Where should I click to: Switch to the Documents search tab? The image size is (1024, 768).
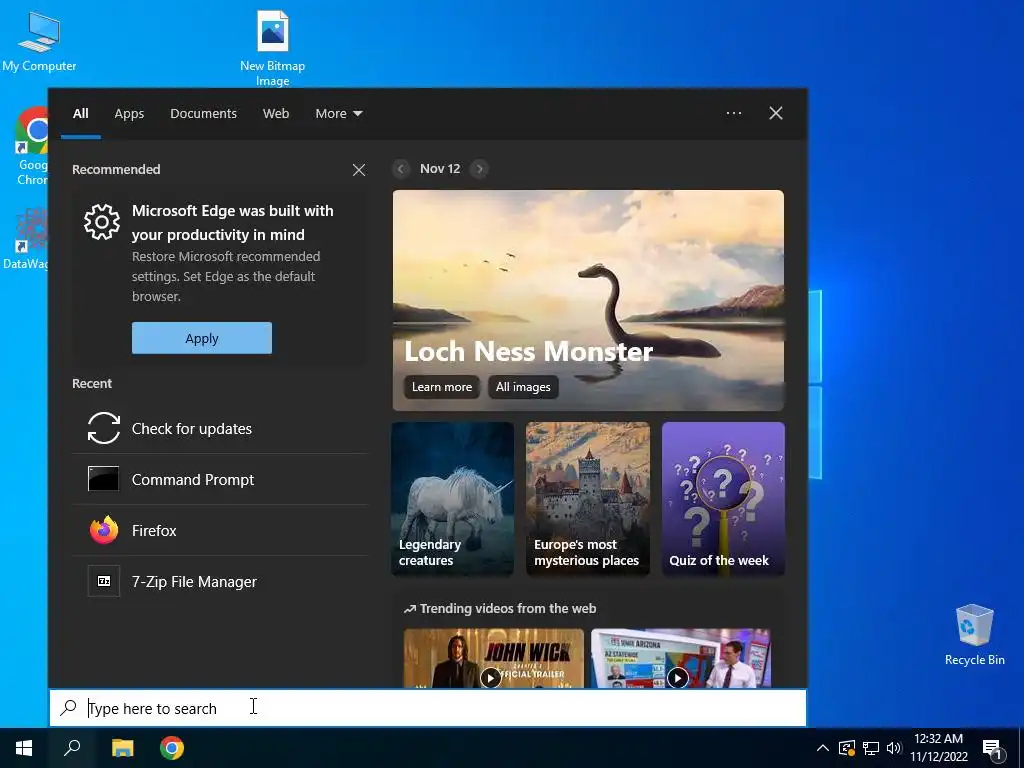[203, 114]
